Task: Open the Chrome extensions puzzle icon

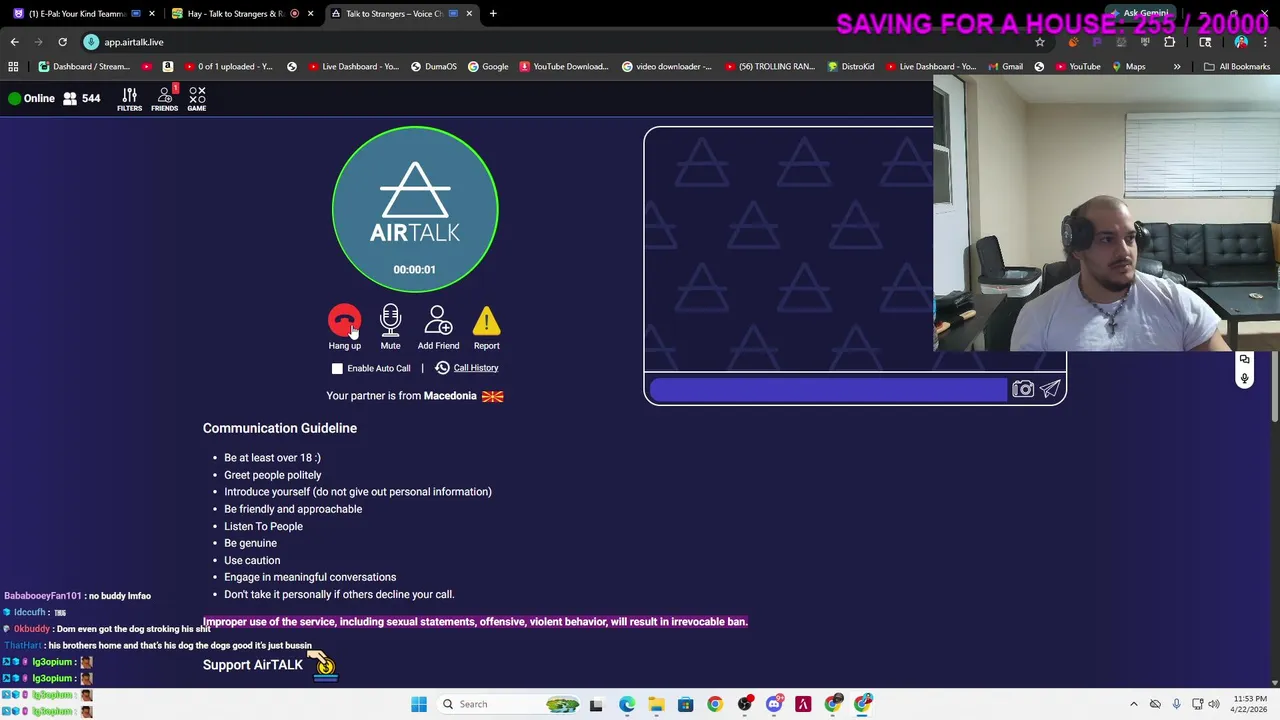Action: click(1169, 42)
